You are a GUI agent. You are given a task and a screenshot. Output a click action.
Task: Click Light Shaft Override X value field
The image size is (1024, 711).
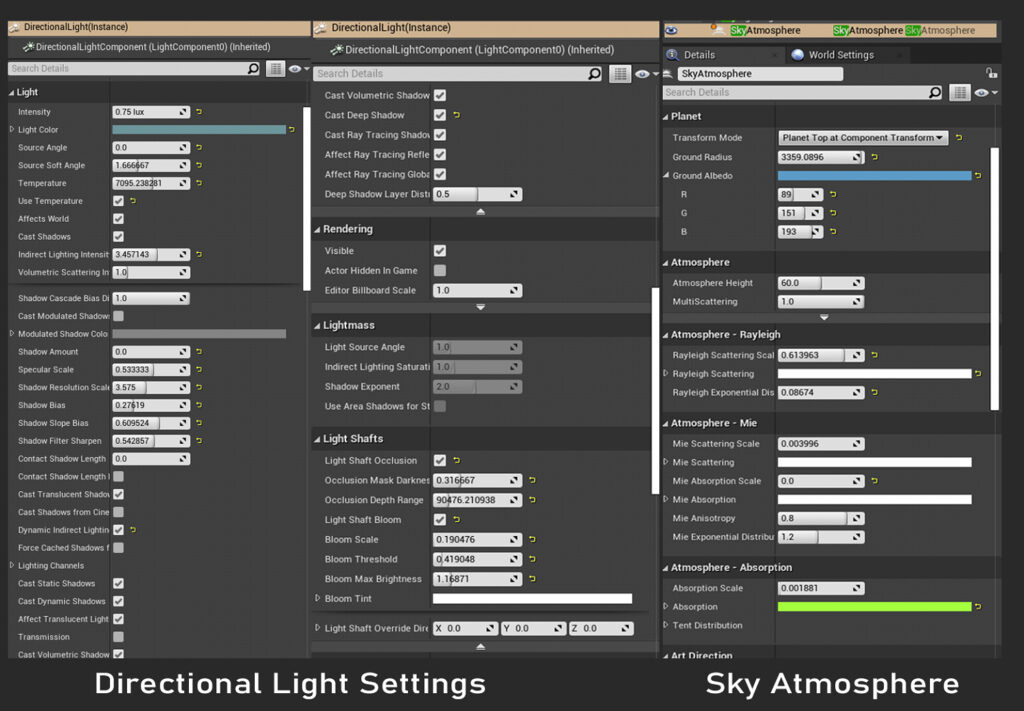click(465, 628)
